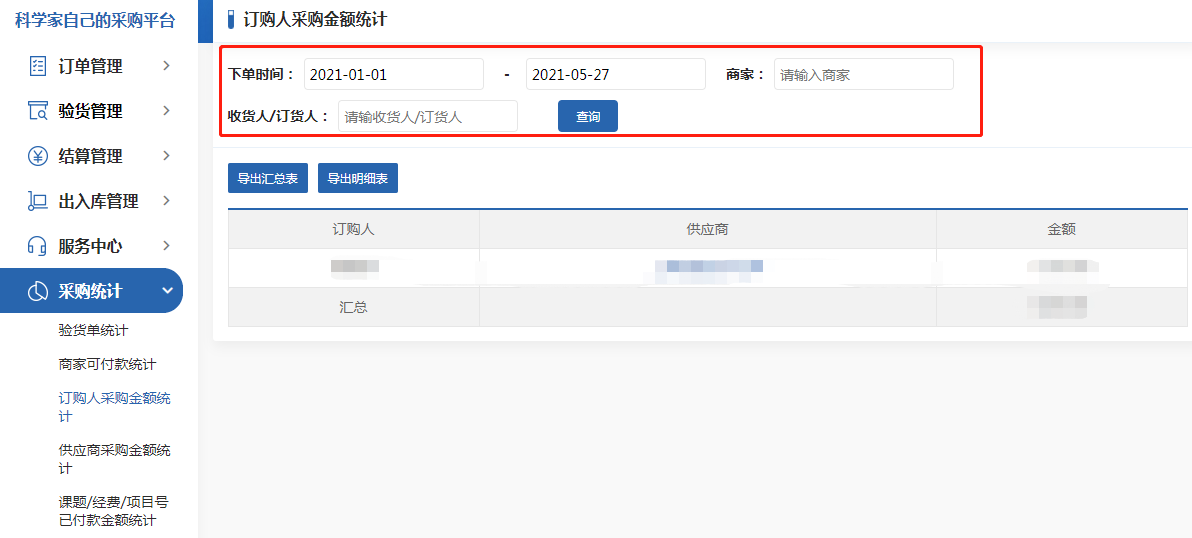Click the start date field 2021-01-01

(393, 75)
